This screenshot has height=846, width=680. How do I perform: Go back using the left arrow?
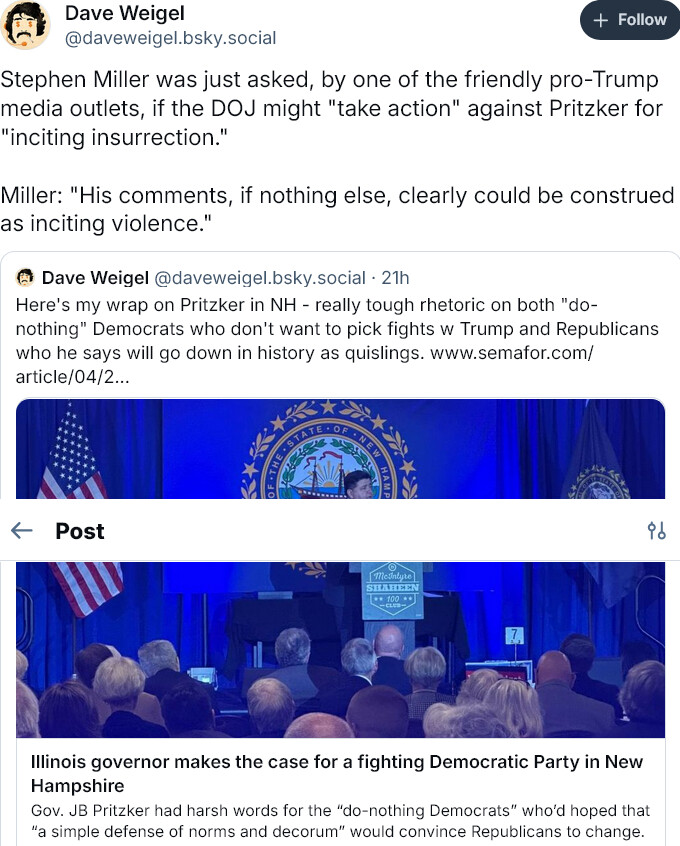[22, 531]
